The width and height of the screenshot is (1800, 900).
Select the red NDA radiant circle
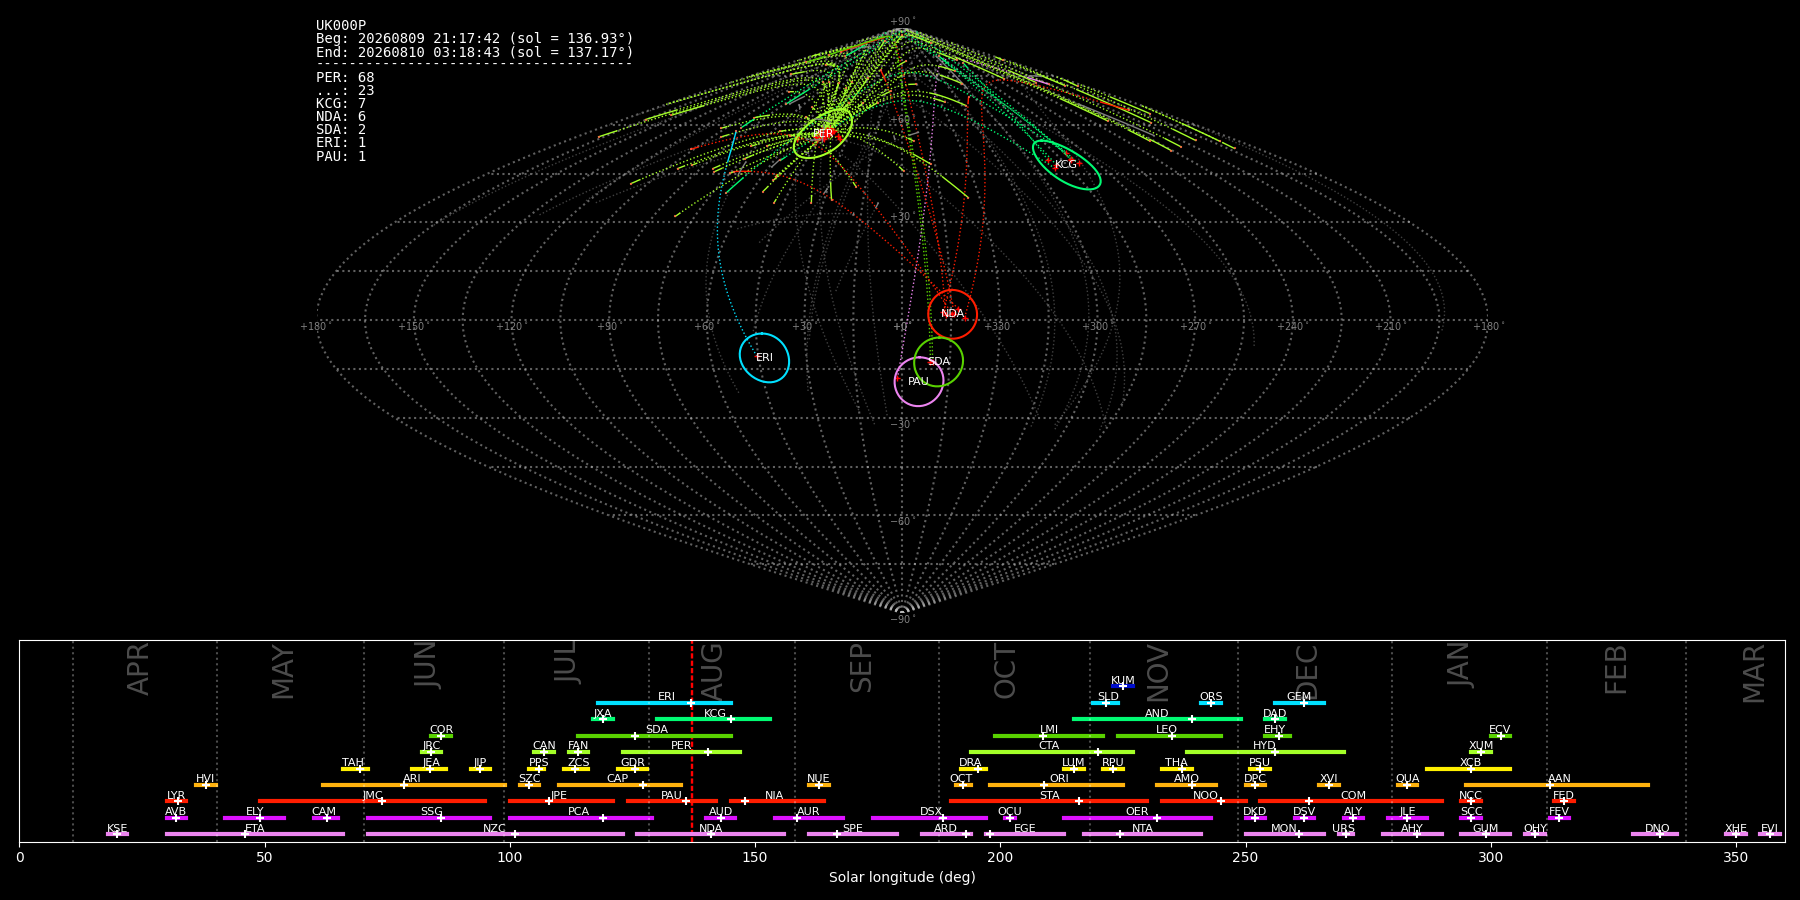tap(952, 314)
